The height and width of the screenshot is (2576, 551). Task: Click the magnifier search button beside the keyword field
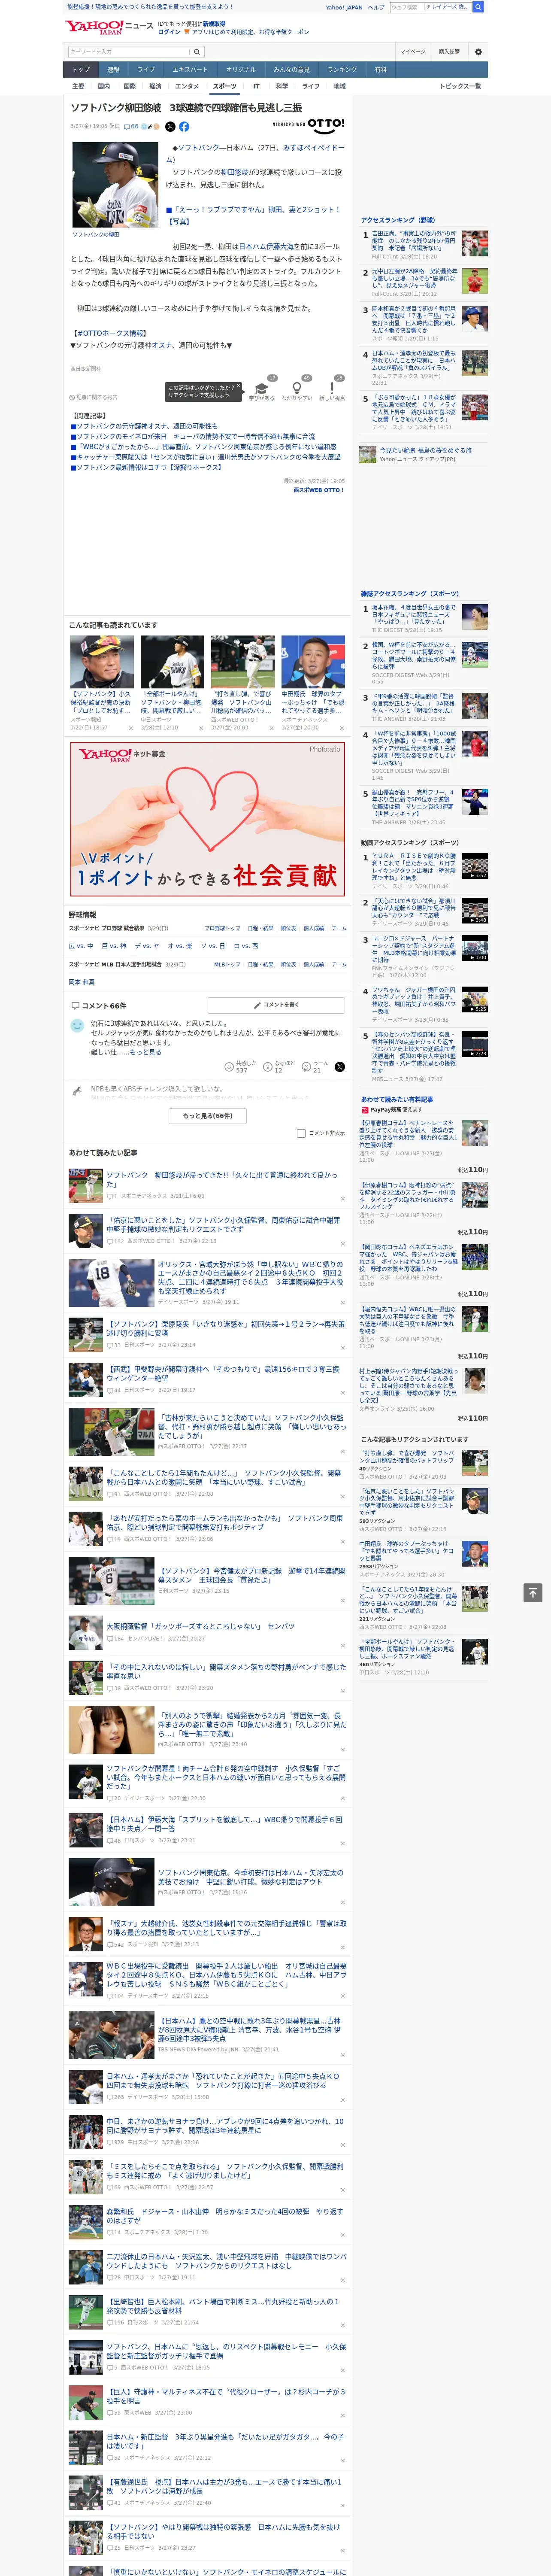coord(197,52)
